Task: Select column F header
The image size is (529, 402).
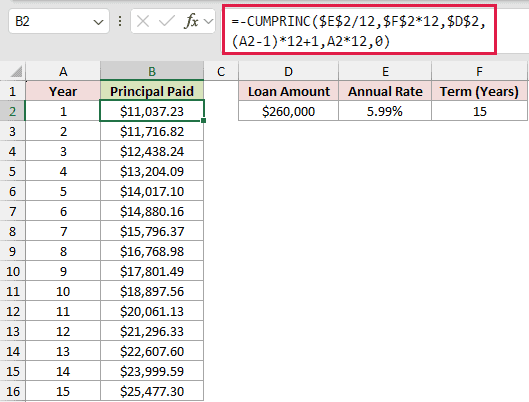Action: tap(479, 71)
